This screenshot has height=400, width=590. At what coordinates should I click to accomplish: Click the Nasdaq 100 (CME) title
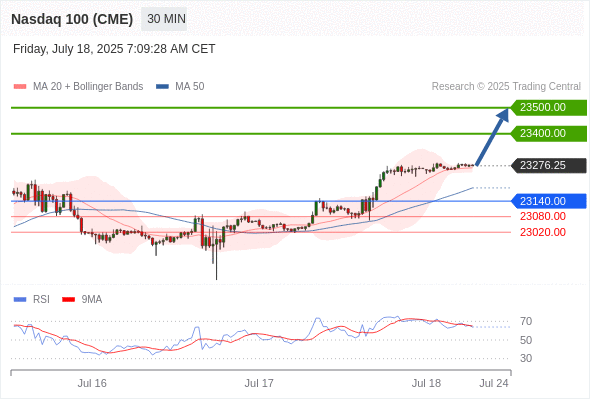pos(72,19)
